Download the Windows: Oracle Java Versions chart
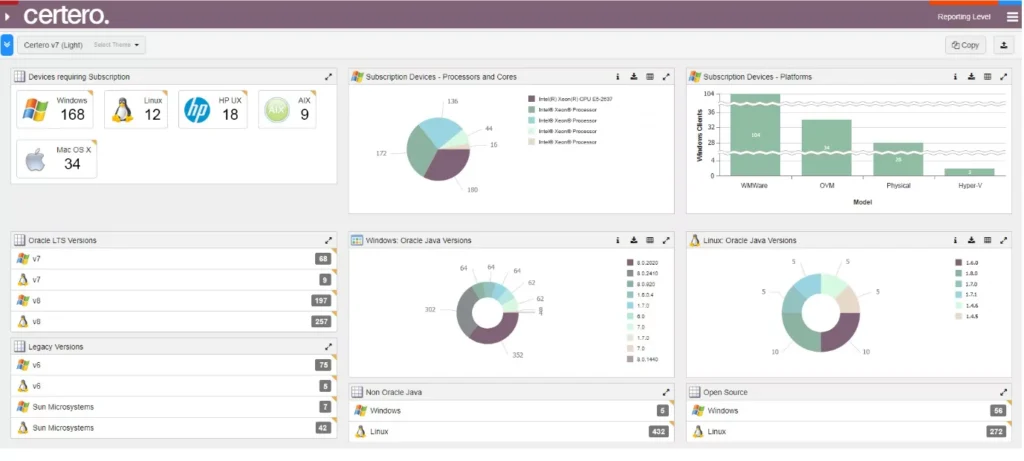Screen dimensions: 1024x461 click(x=633, y=240)
